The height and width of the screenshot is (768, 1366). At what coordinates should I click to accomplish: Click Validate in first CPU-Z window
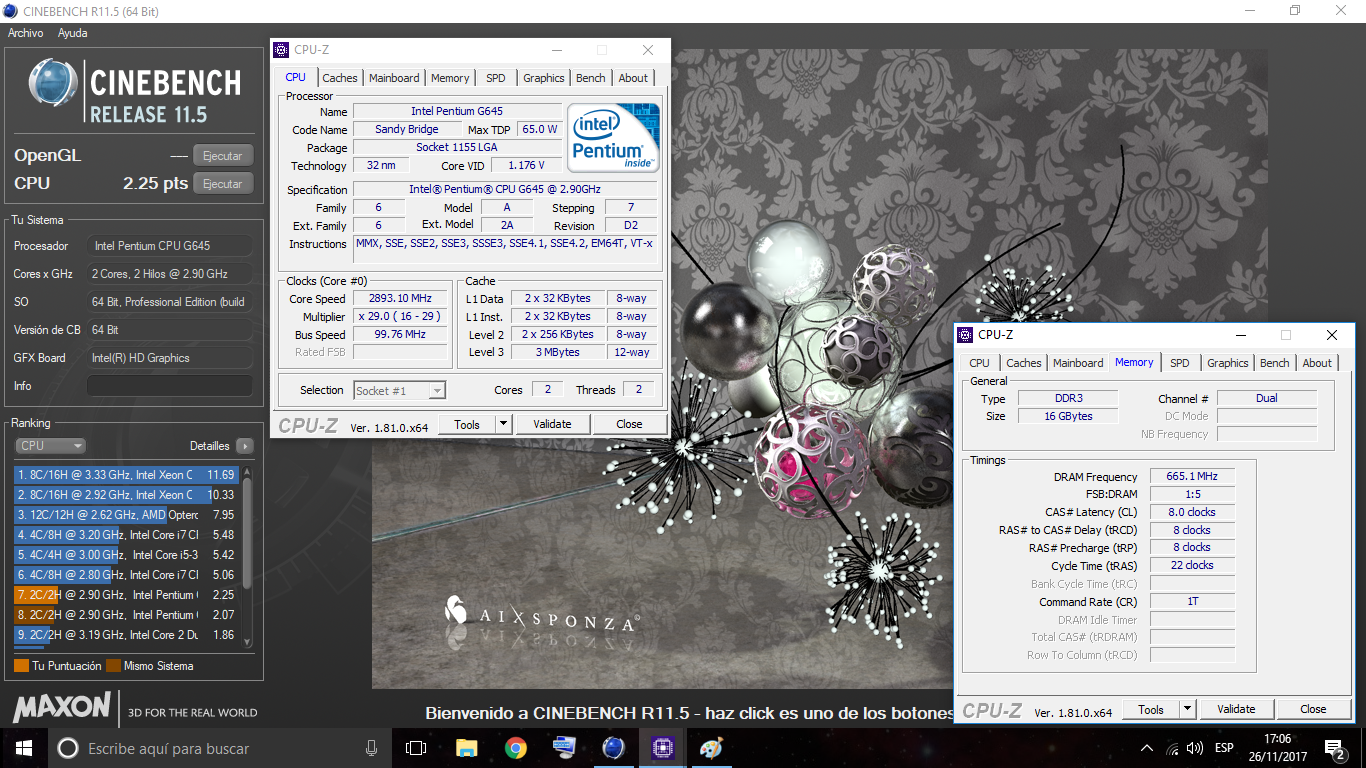(552, 424)
